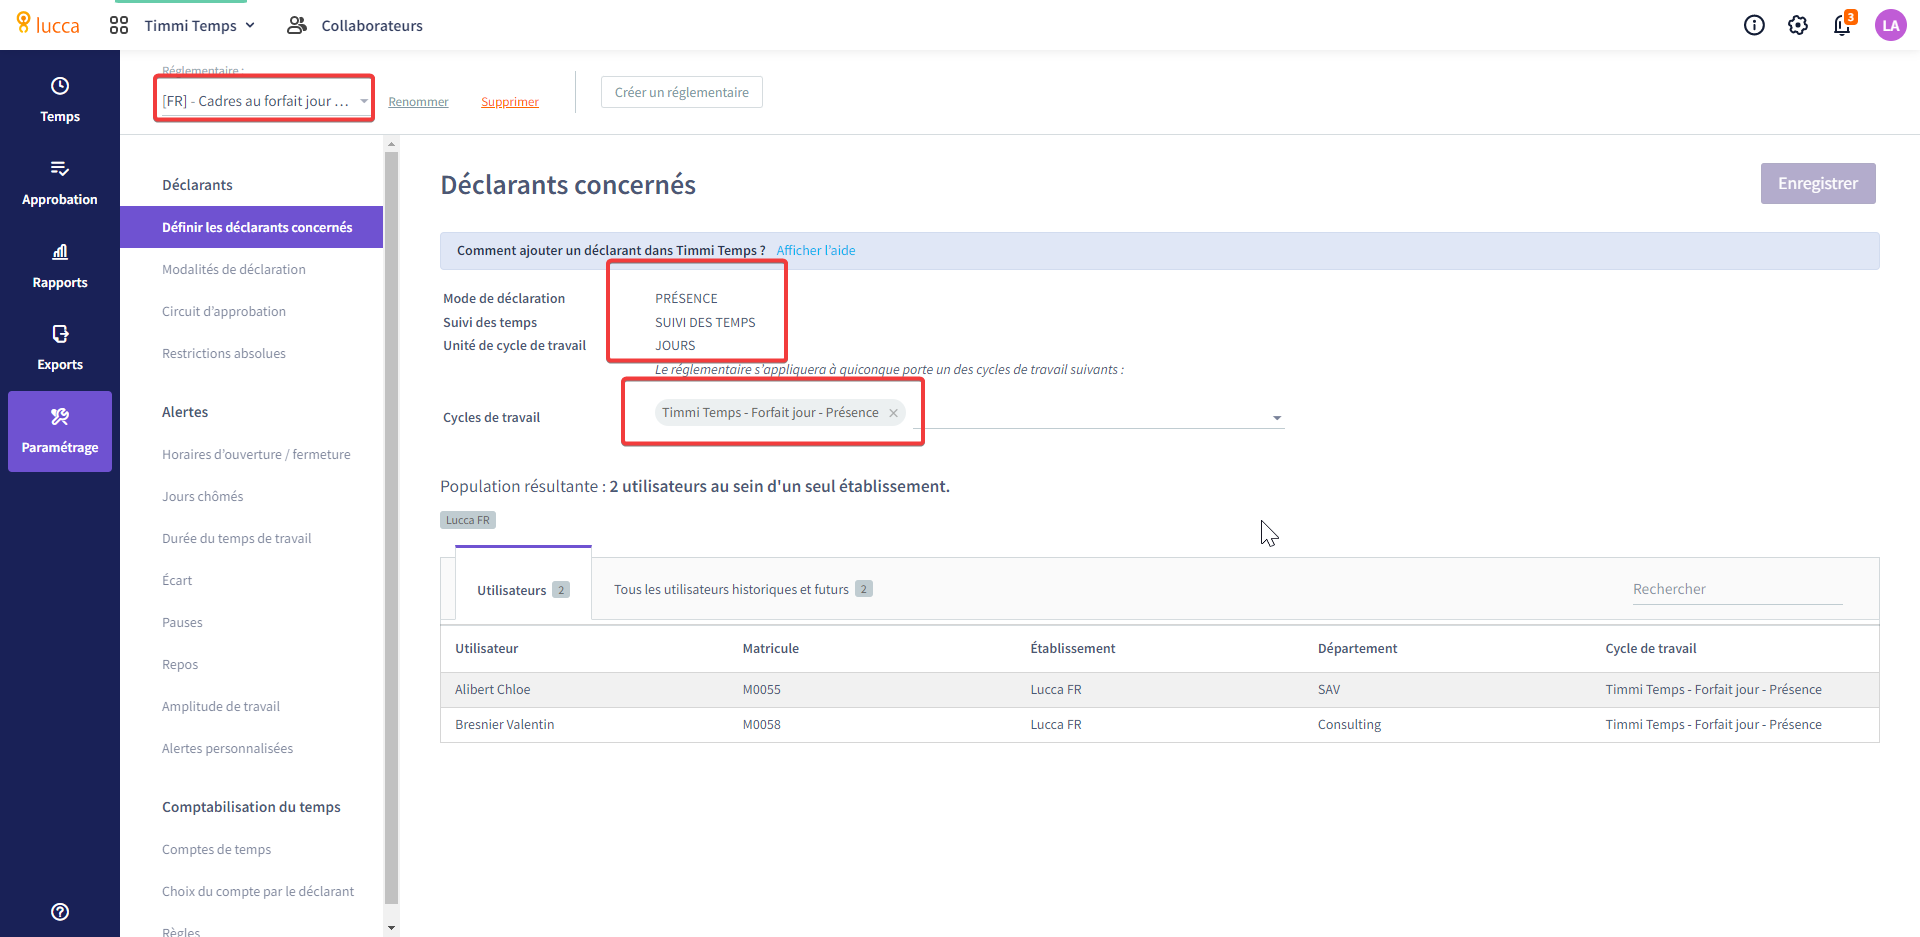Image resolution: width=1920 pixels, height=937 pixels.
Task: Click the Département column header
Action: coord(1358,648)
